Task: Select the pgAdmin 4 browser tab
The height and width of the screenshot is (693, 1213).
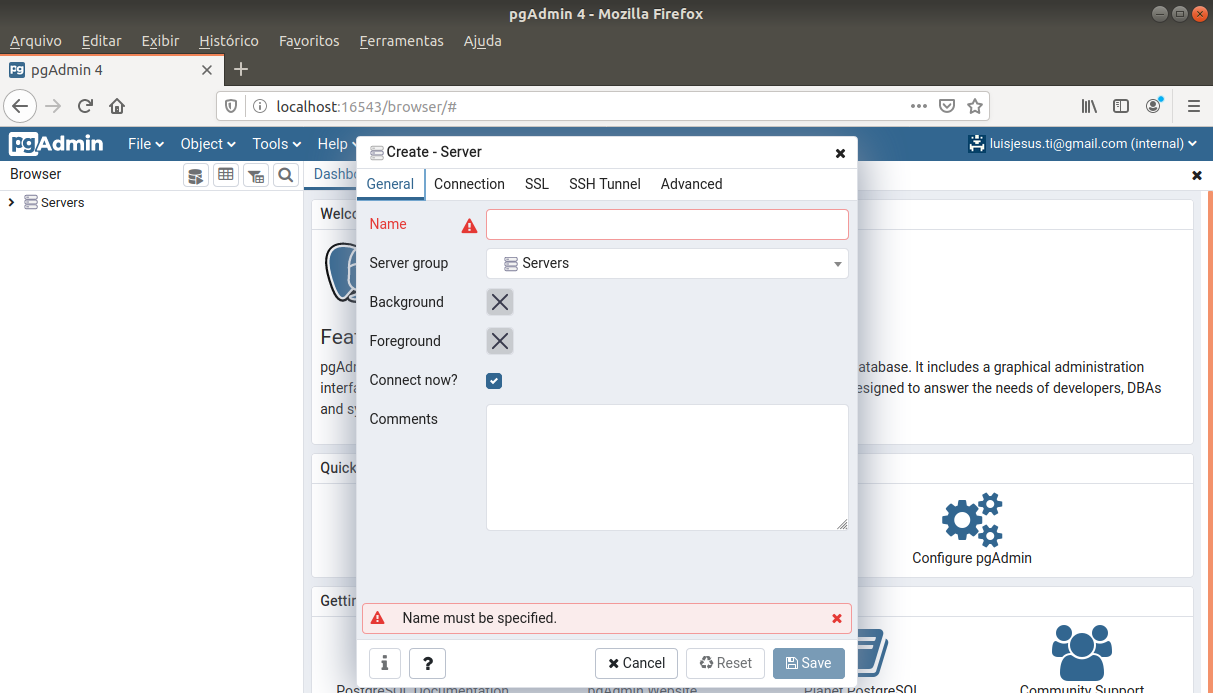Action: coord(110,70)
